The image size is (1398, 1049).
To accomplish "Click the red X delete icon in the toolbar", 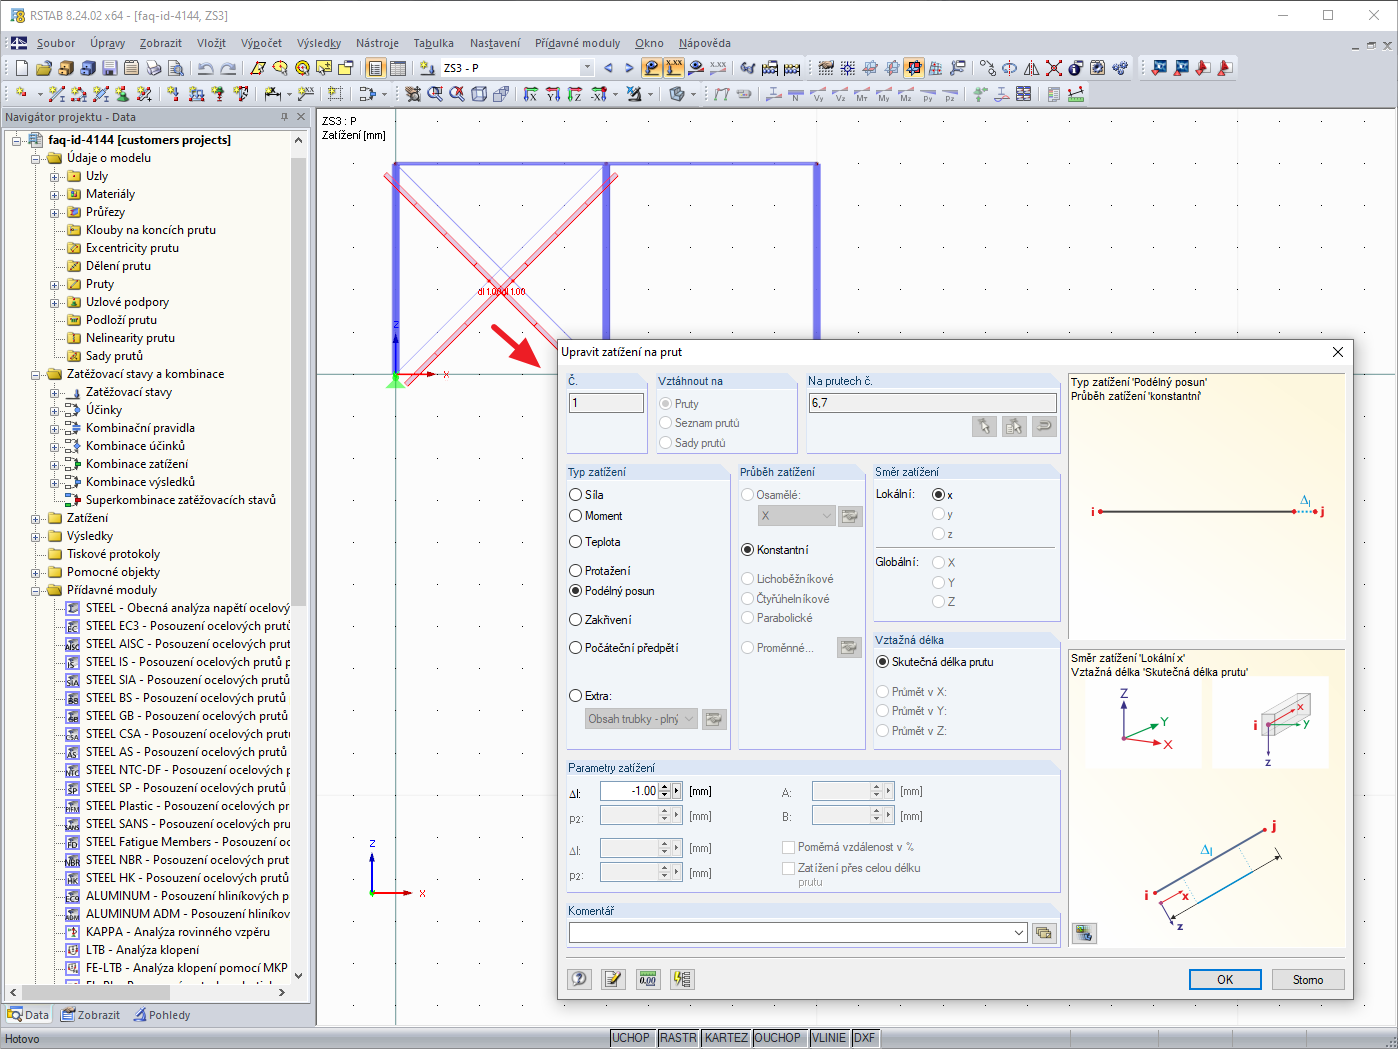I will (1054, 68).
